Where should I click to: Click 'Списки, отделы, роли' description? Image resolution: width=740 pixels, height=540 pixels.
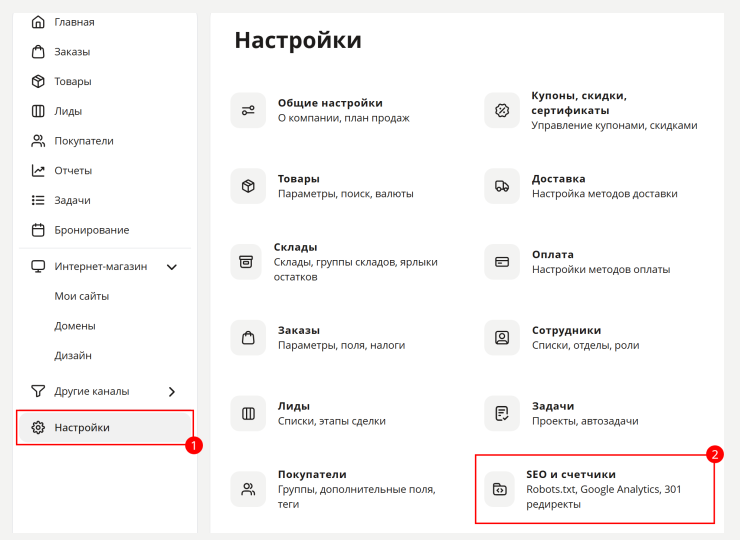[x=585, y=345]
